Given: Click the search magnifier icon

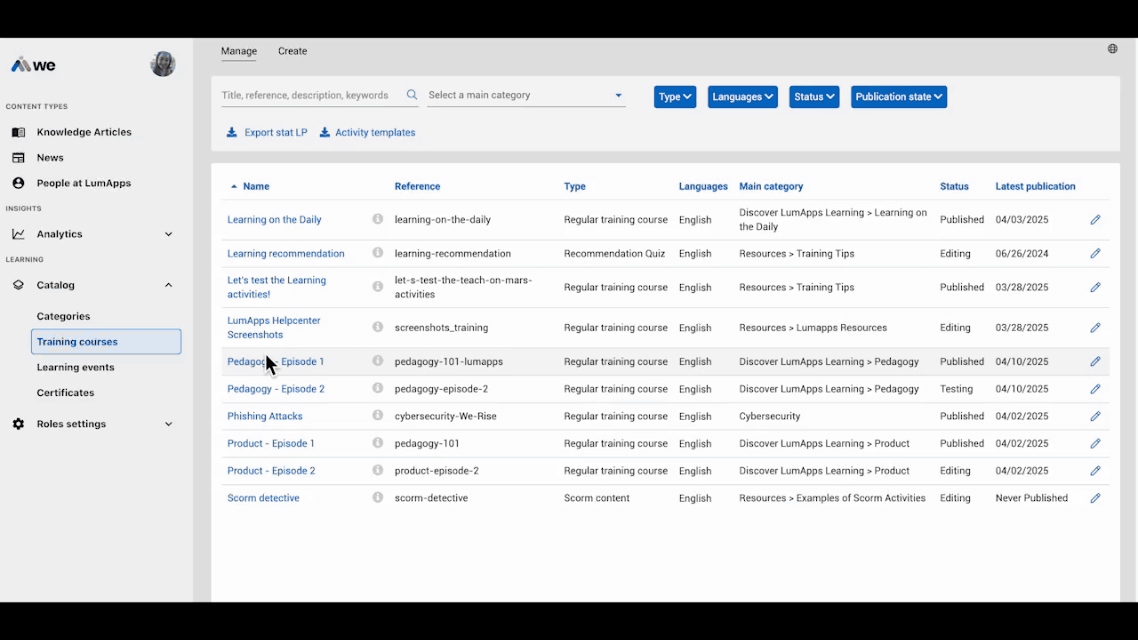Looking at the screenshot, I should (x=412, y=95).
